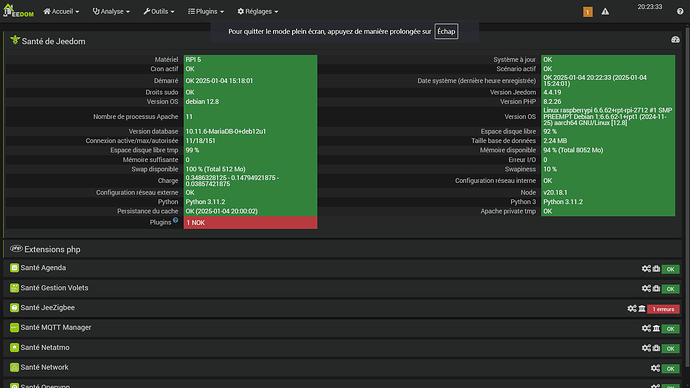Viewport: 690px width, 388px height.
Task: Click the Plugins info tooltip icon
Action: 176,220
